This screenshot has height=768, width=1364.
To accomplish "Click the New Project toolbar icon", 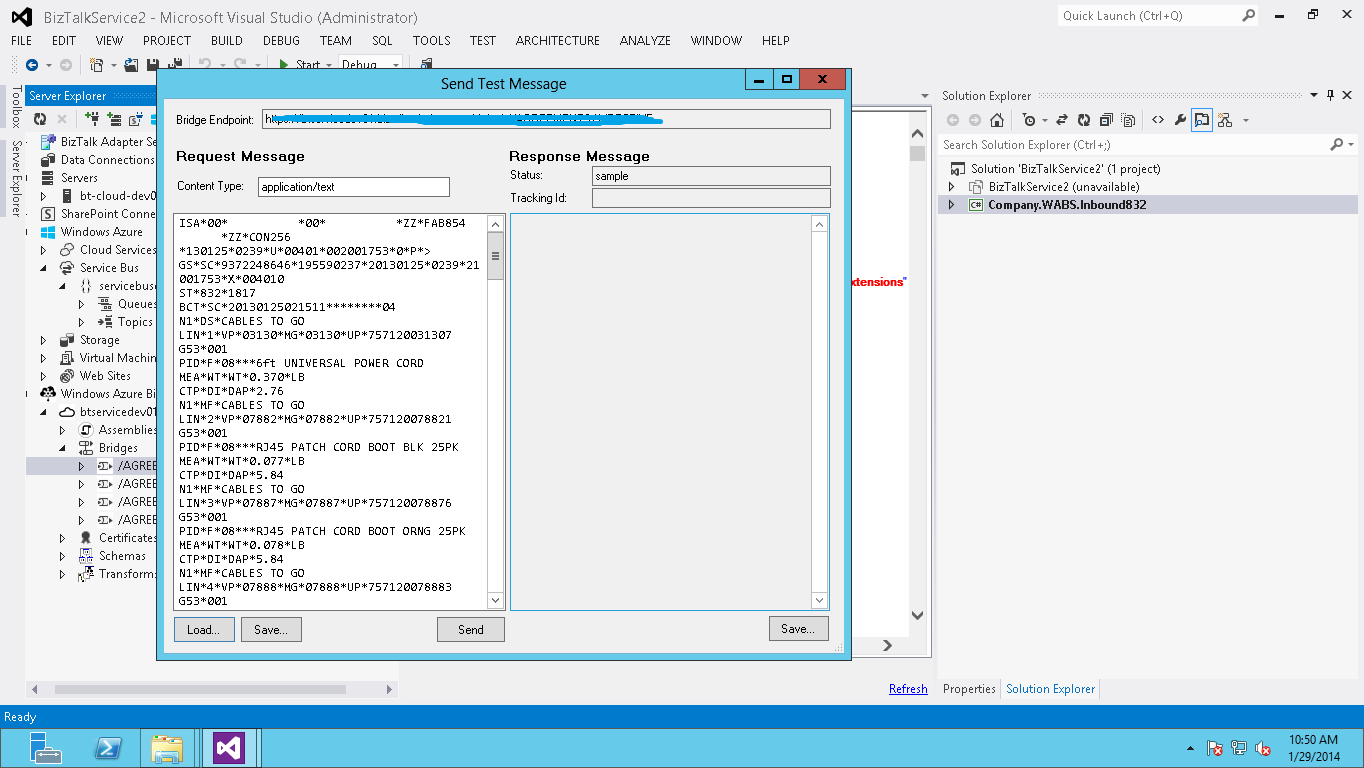I will [x=97, y=65].
